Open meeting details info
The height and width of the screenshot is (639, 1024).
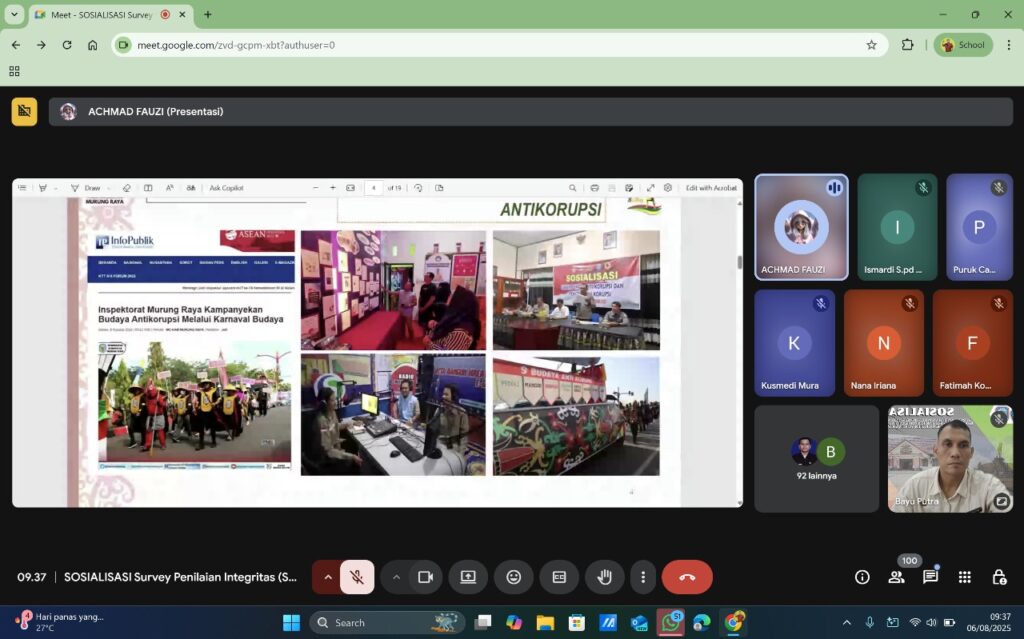pyautogui.click(x=862, y=577)
